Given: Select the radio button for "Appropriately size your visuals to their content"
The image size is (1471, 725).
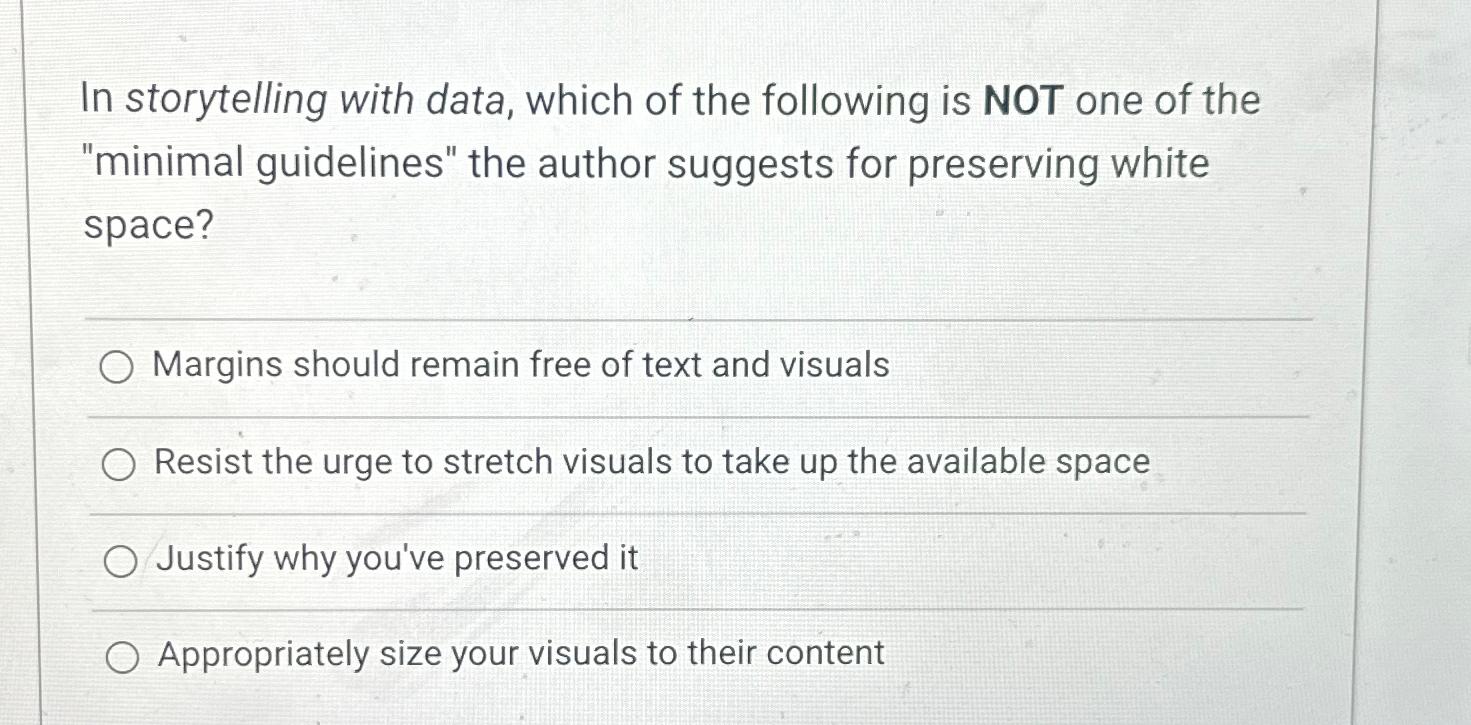Looking at the screenshot, I should [x=123, y=656].
